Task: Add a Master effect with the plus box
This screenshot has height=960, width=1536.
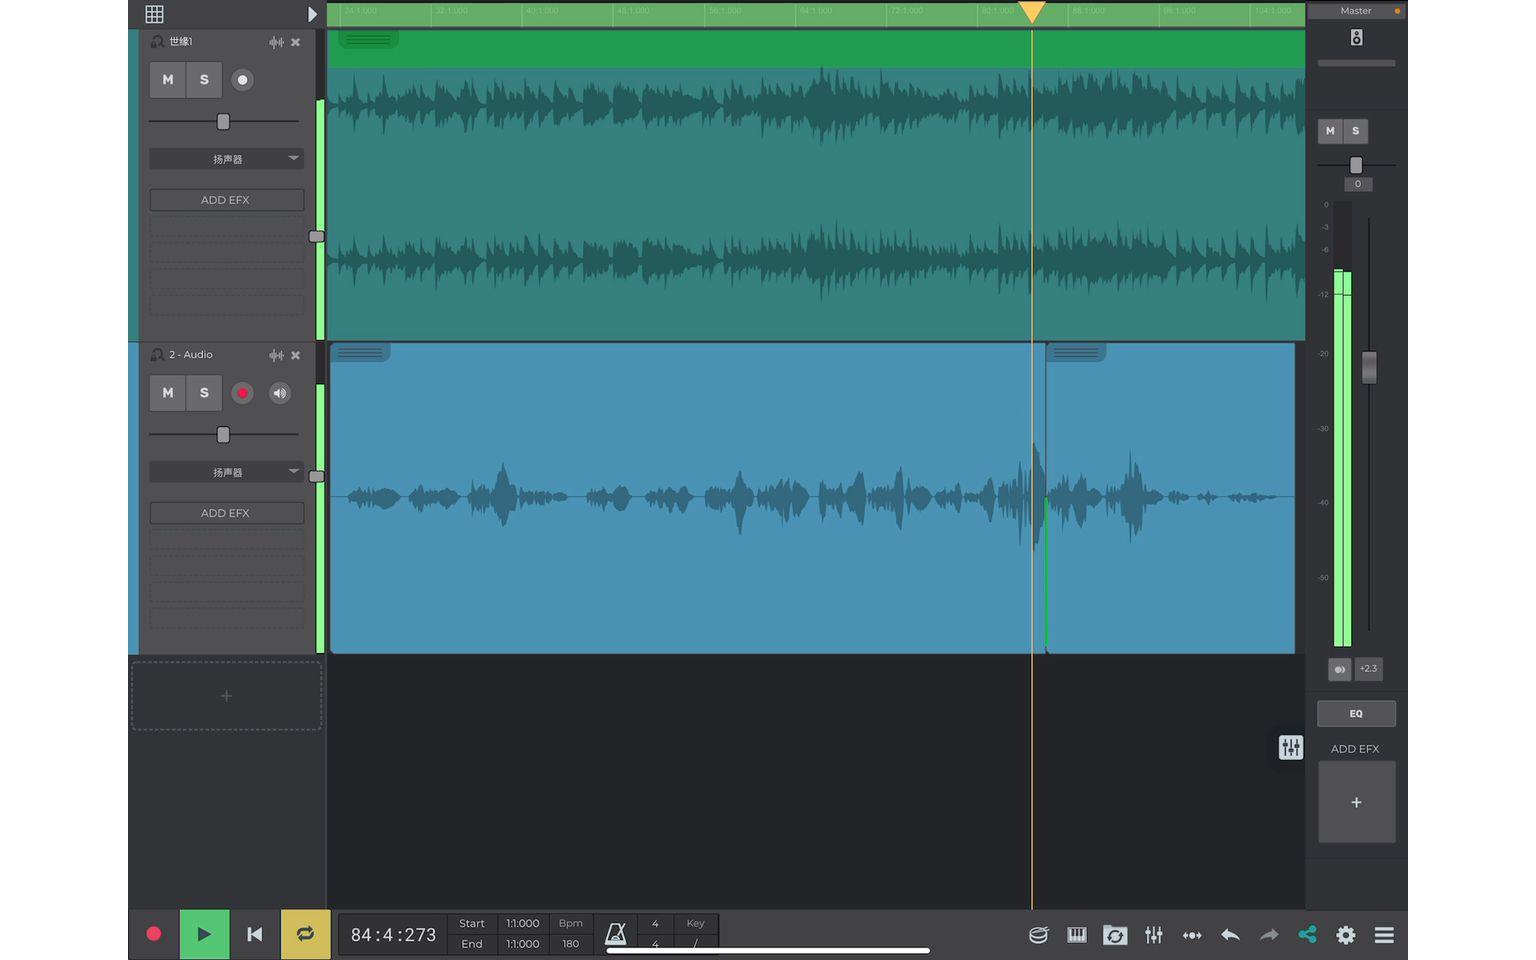Action: tap(1356, 802)
